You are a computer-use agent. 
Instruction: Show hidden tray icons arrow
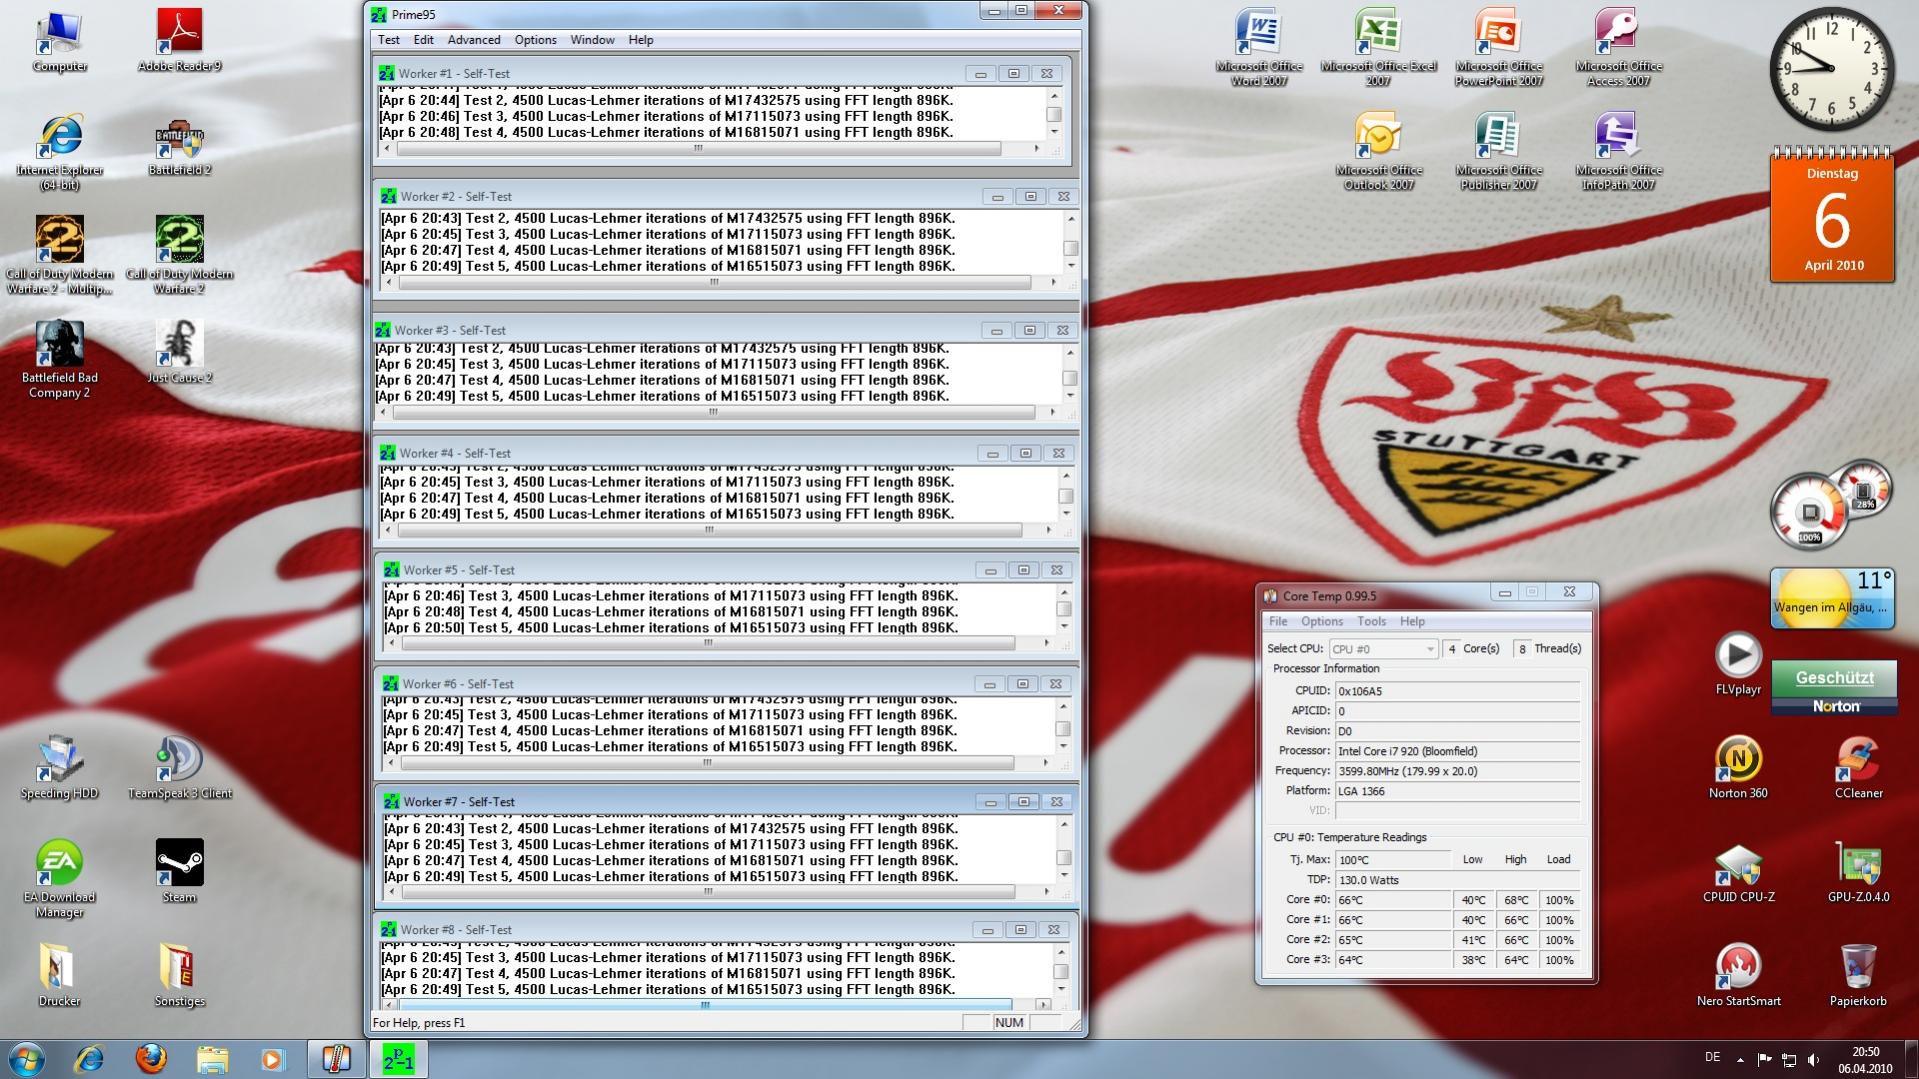pyautogui.click(x=1740, y=1059)
